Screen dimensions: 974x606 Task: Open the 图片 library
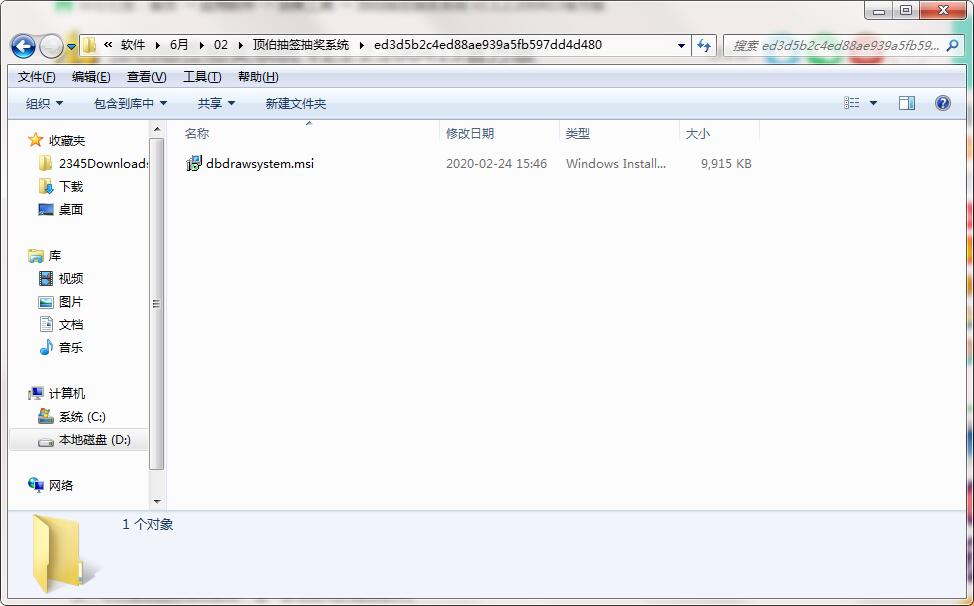(x=71, y=302)
